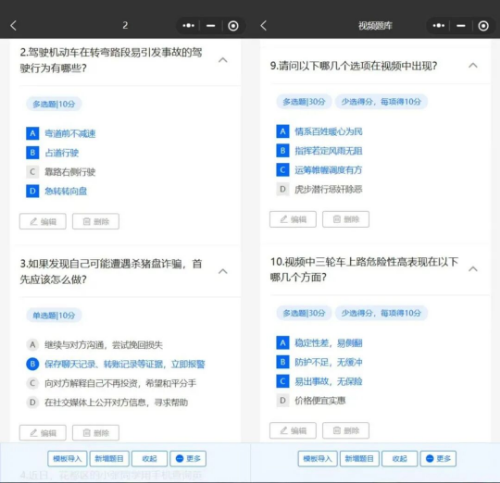Viewport: 500px width, 483px height.
Task: Click the 多选题|30分 tag under question 10
Action: point(304,313)
